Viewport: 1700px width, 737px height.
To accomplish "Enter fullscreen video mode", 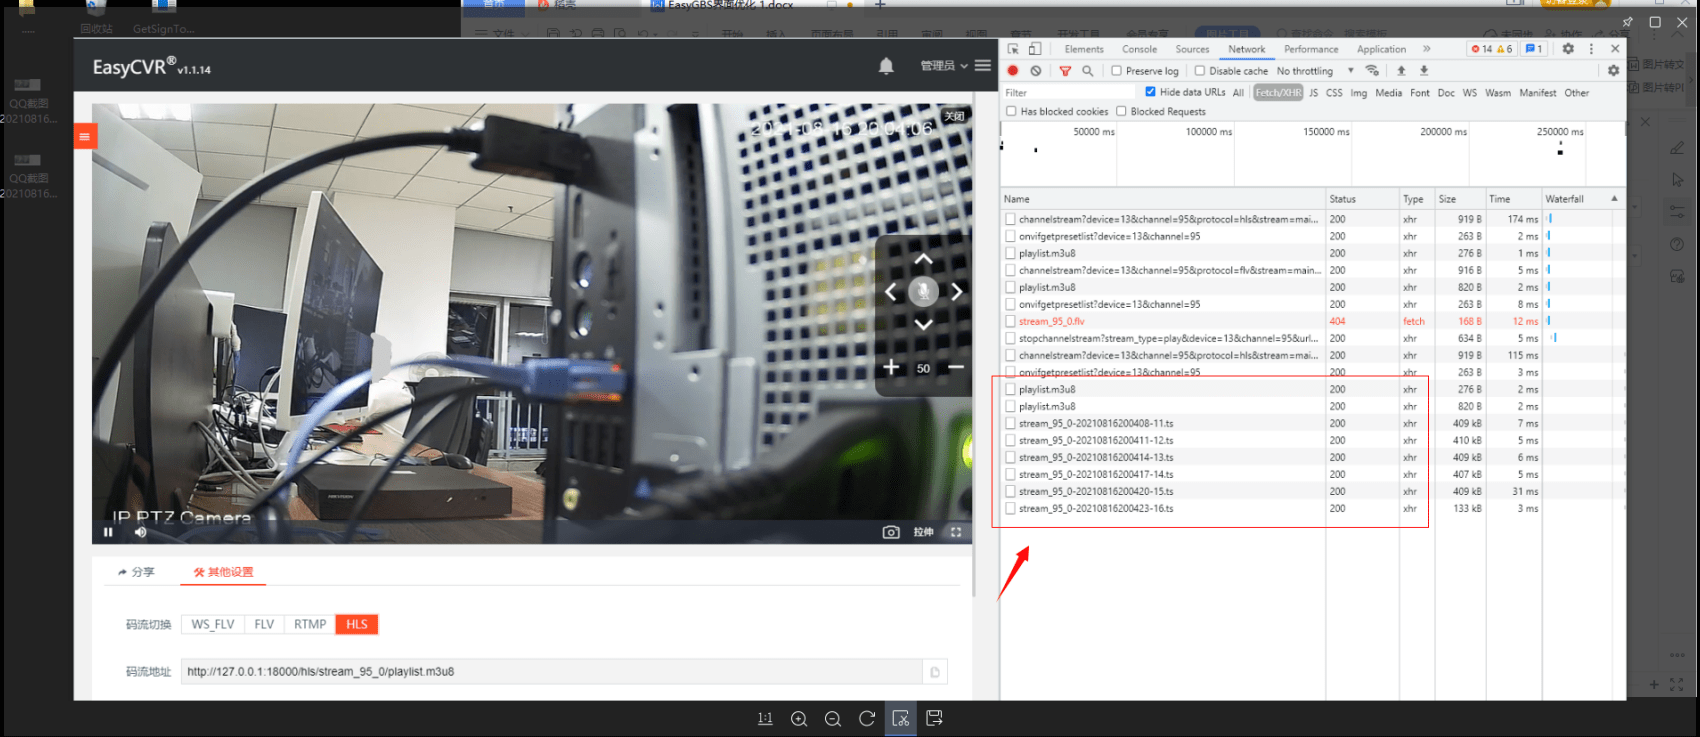I will point(956,532).
